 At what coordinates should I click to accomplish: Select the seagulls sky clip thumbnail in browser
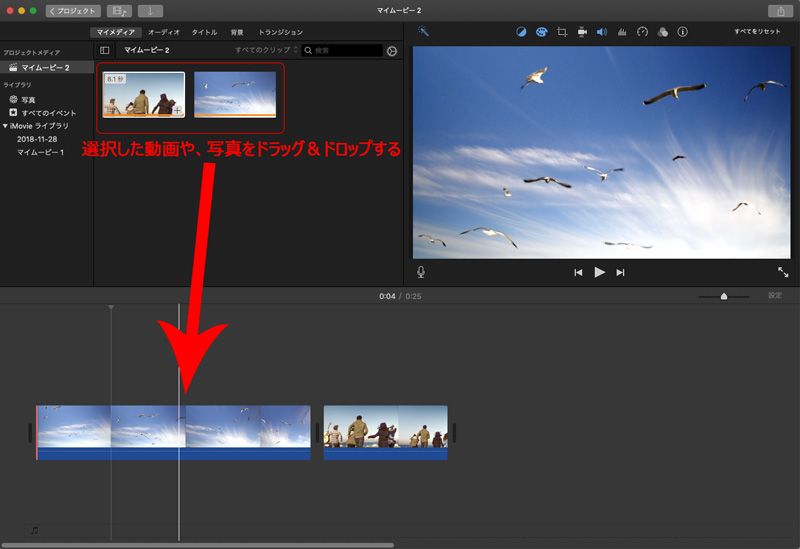(x=235, y=95)
